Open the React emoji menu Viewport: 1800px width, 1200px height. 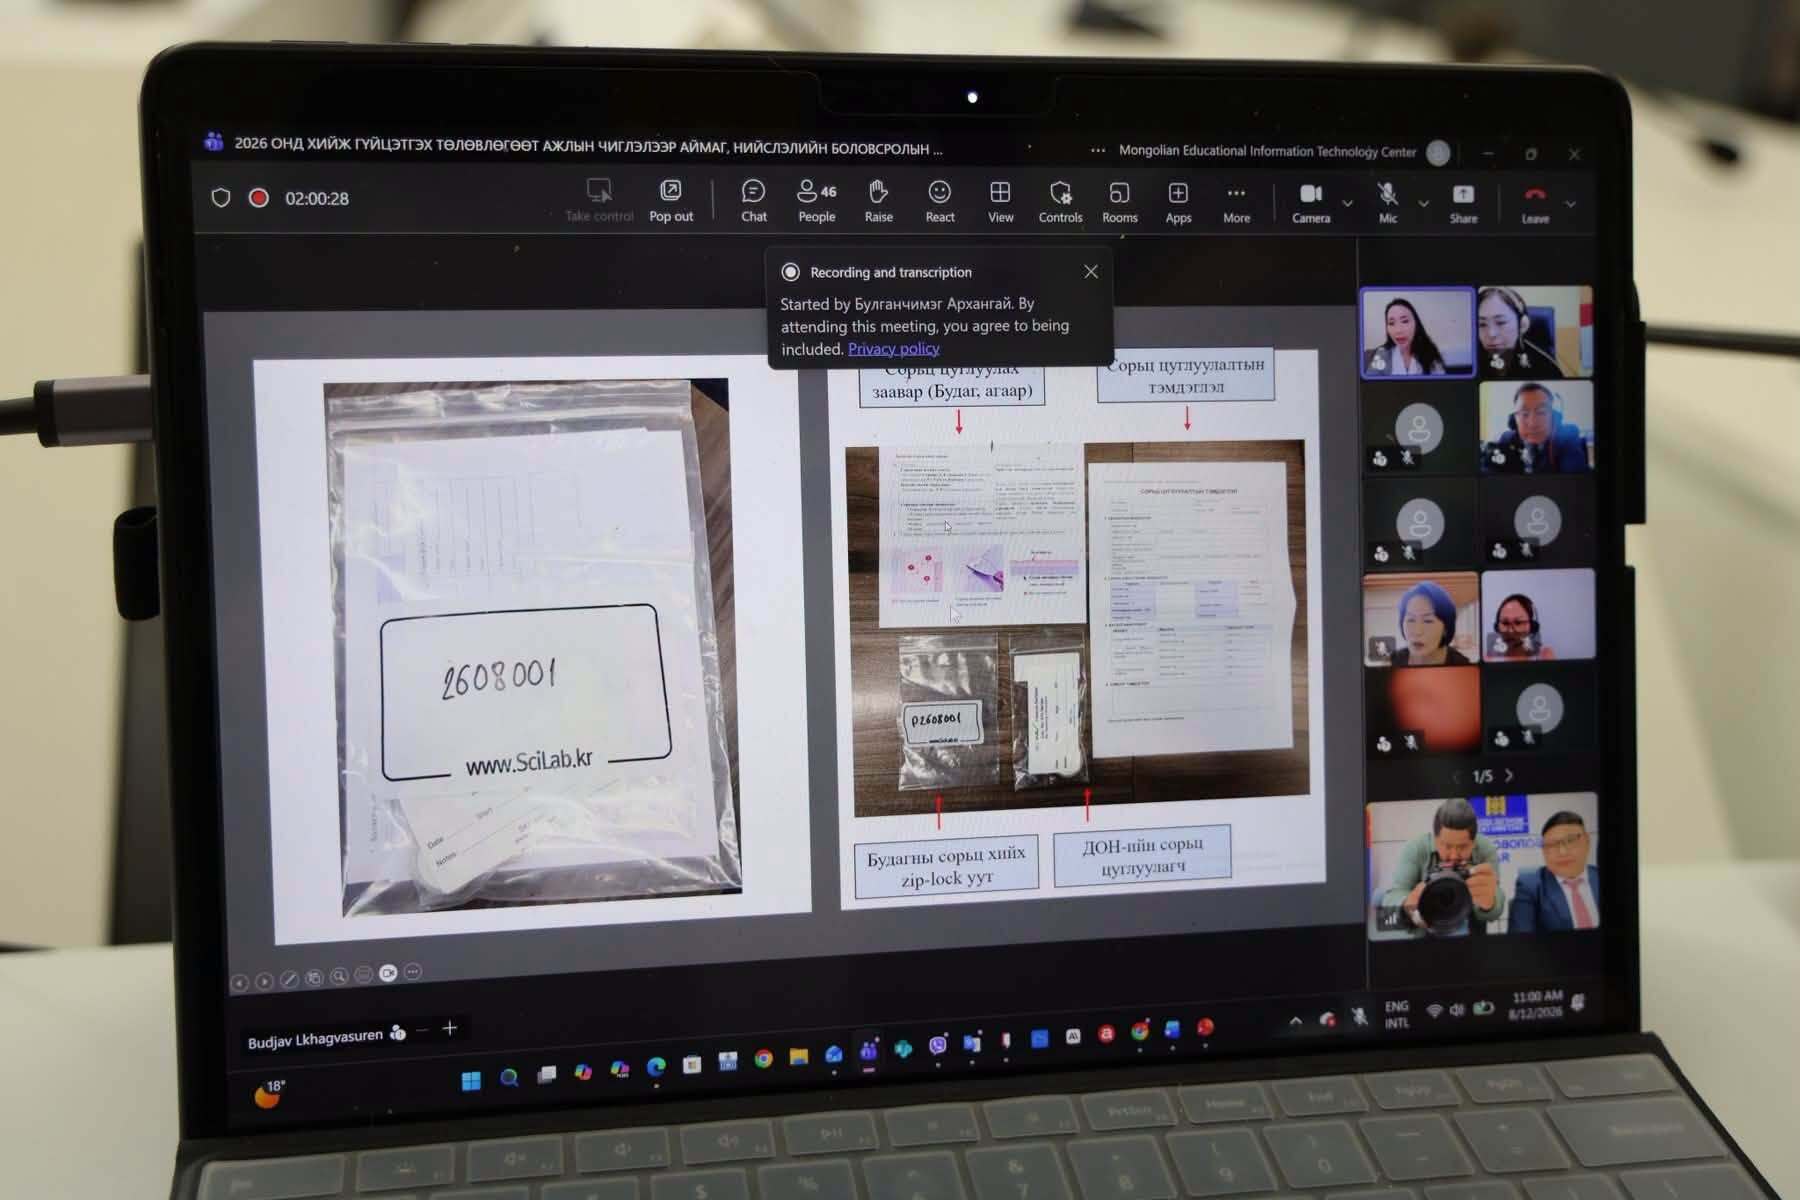(x=939, y=201)
